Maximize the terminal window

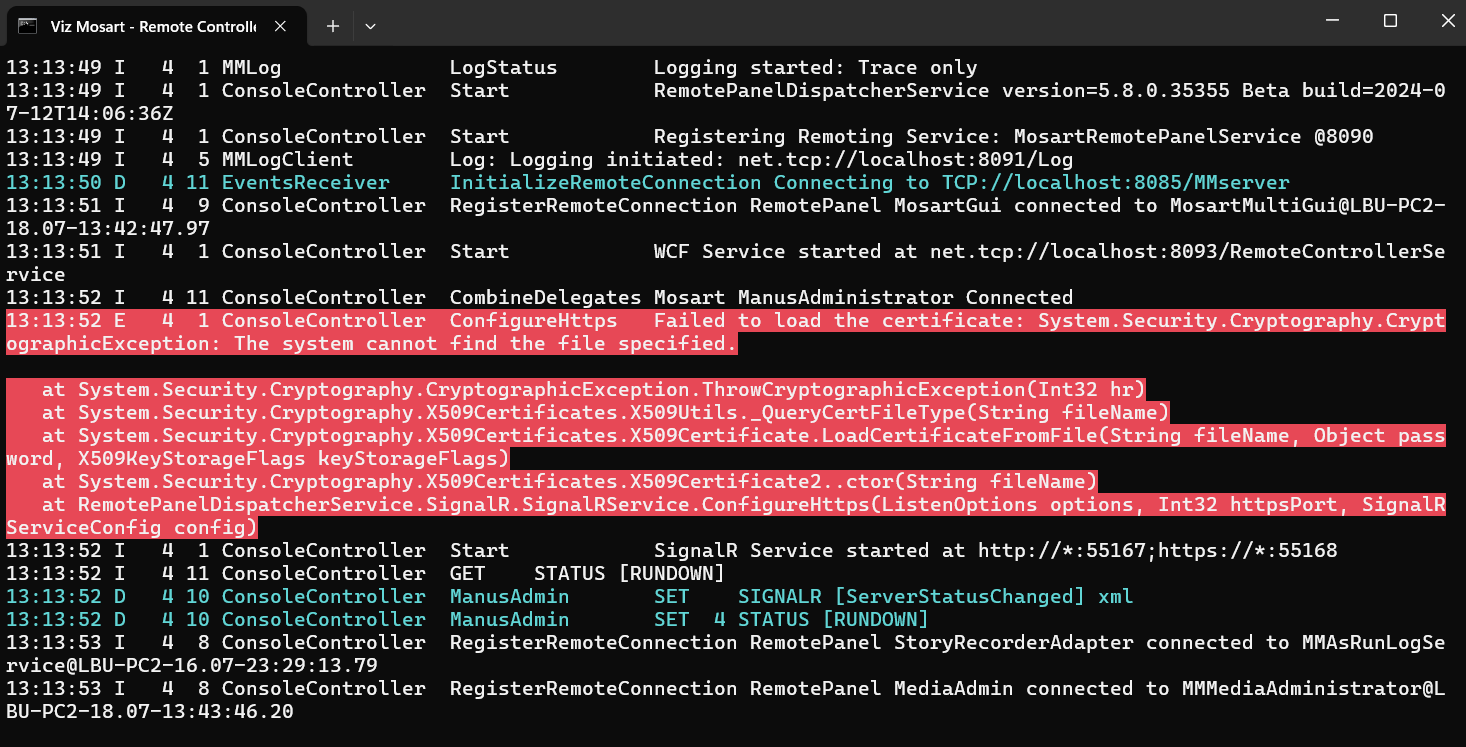tap(1390, 21)
